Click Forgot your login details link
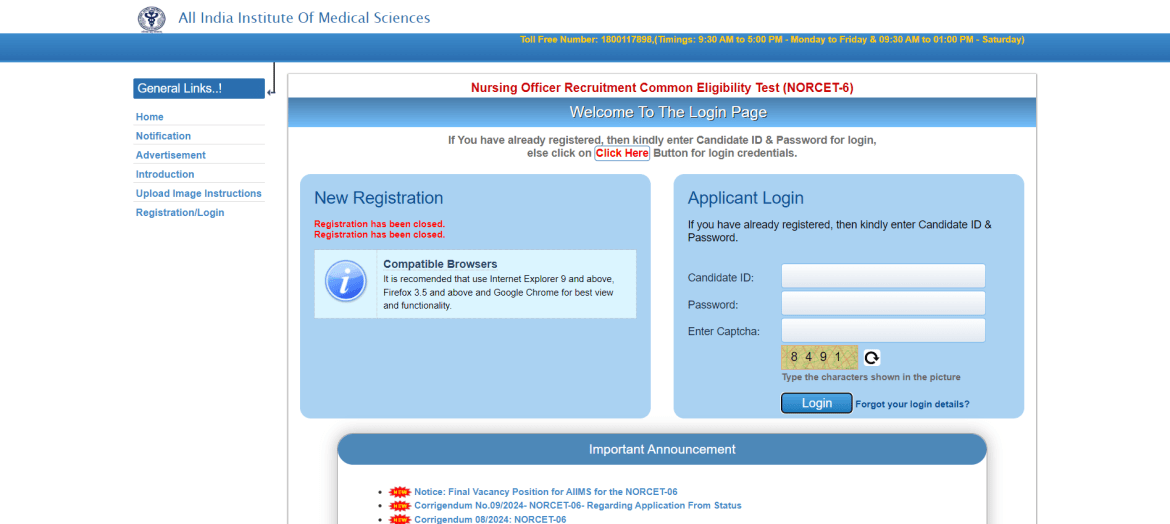The width and height of the screenshot is (1170, 524). 912,404
